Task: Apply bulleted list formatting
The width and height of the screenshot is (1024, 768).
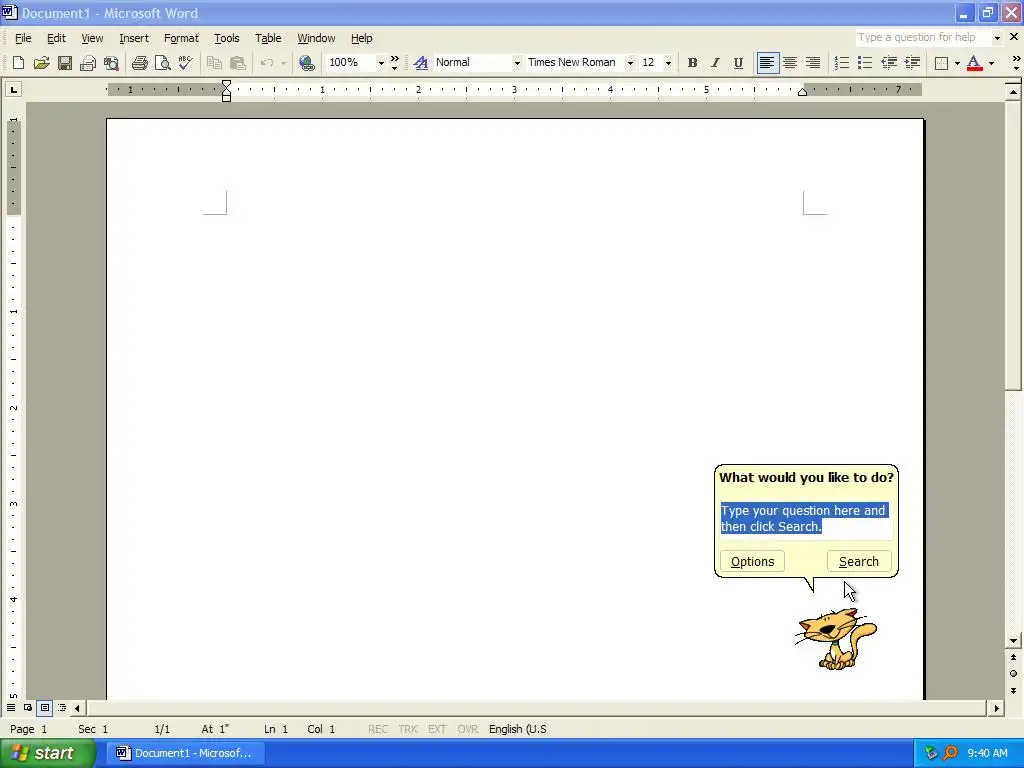Action: pyautogui.click(x=865, y=63)
